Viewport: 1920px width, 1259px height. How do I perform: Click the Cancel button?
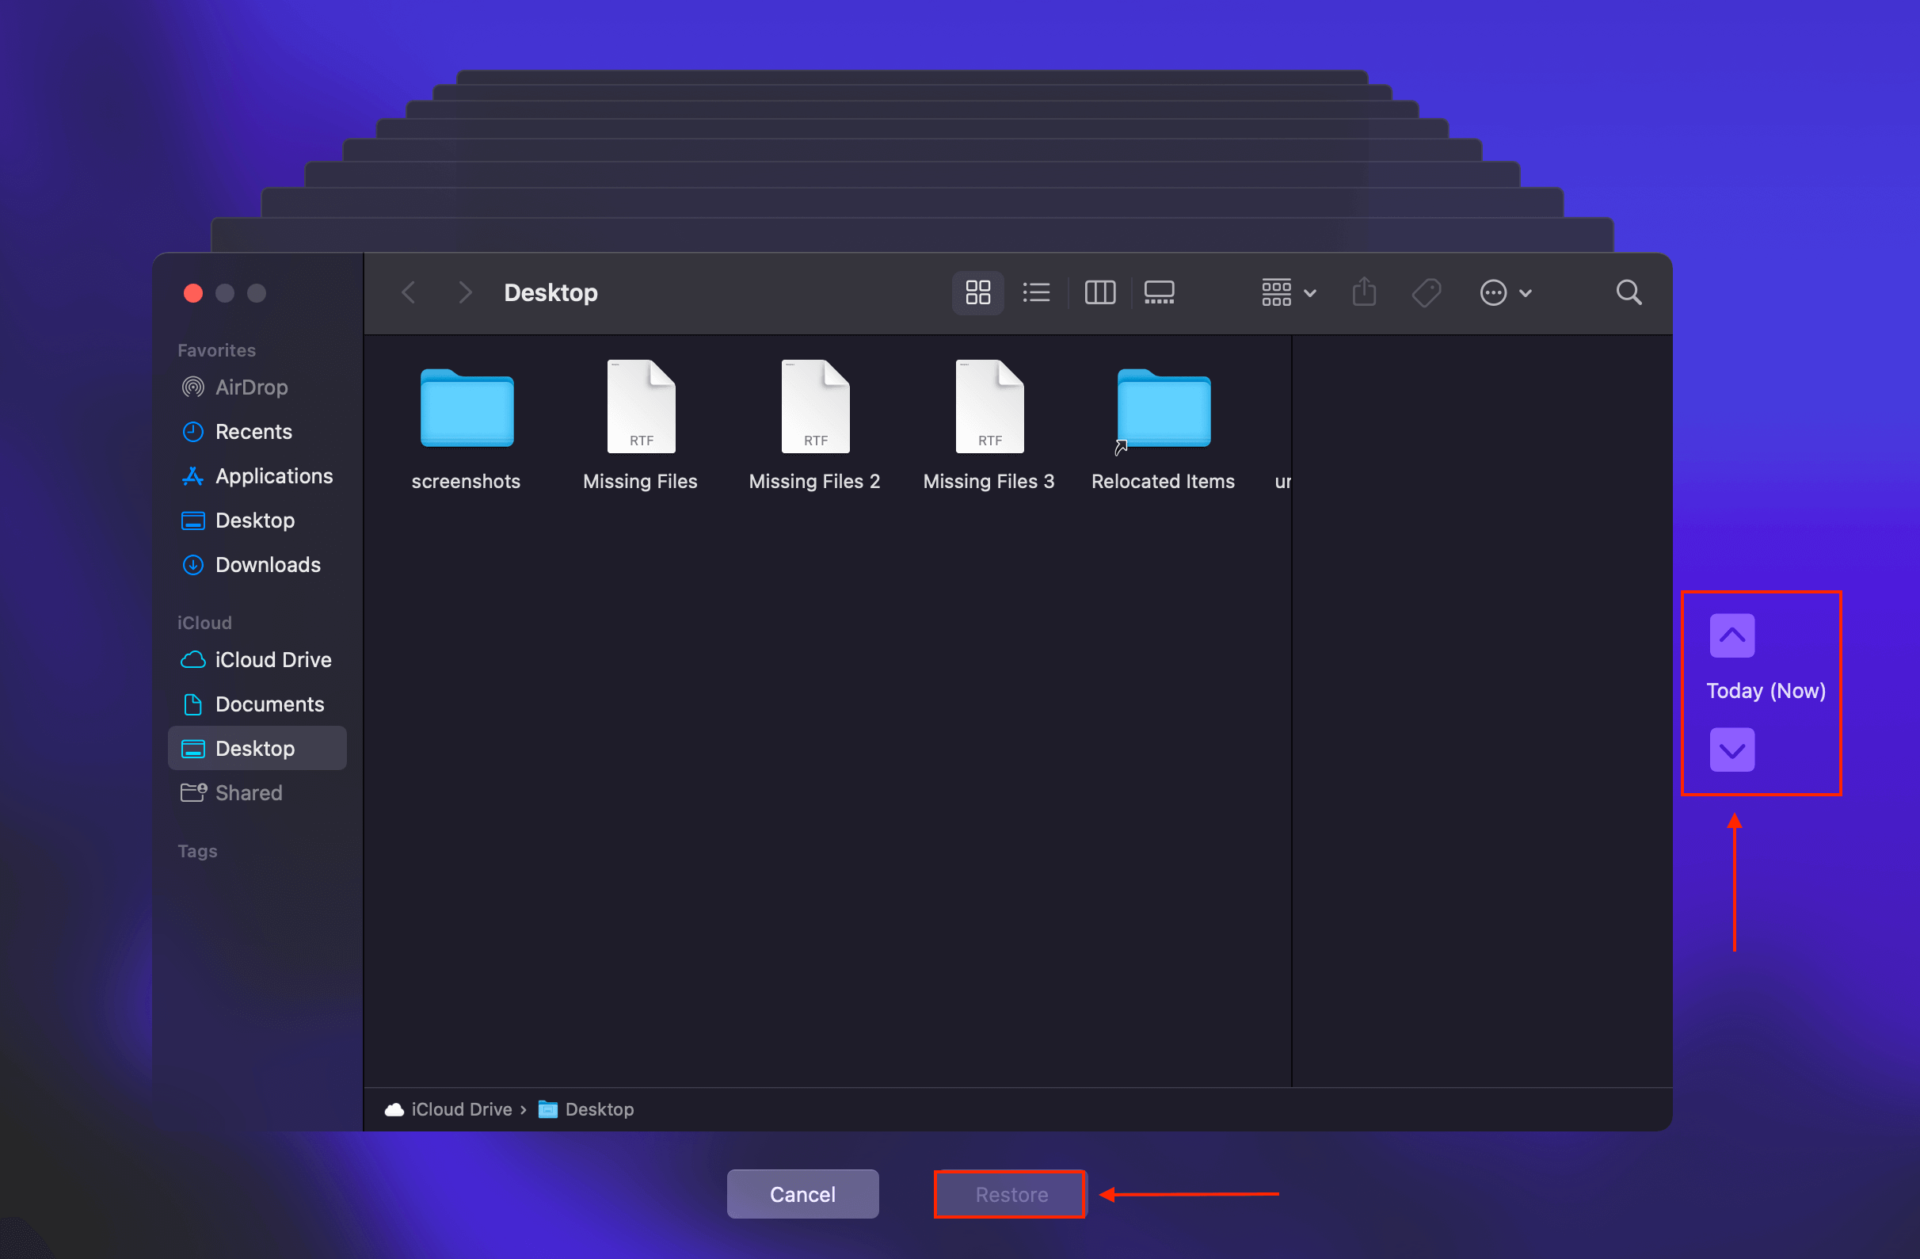802,1193
